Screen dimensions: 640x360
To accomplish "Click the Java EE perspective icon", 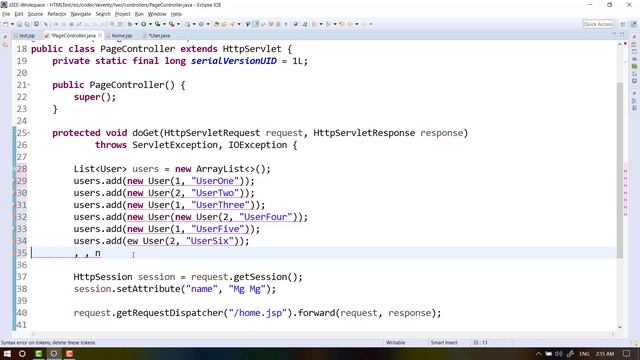I will click(x=633, y=24).
